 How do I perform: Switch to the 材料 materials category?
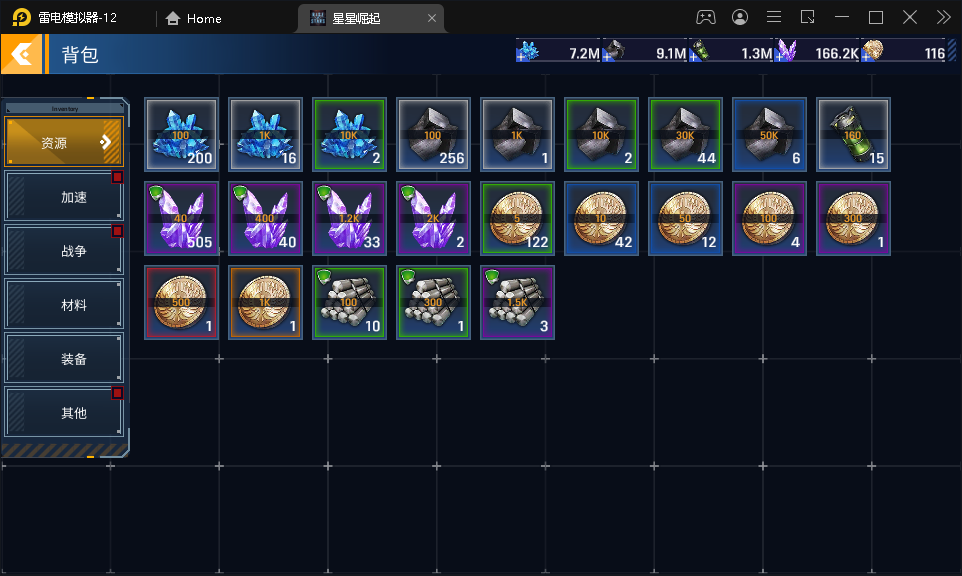click(x=64, y=304)
